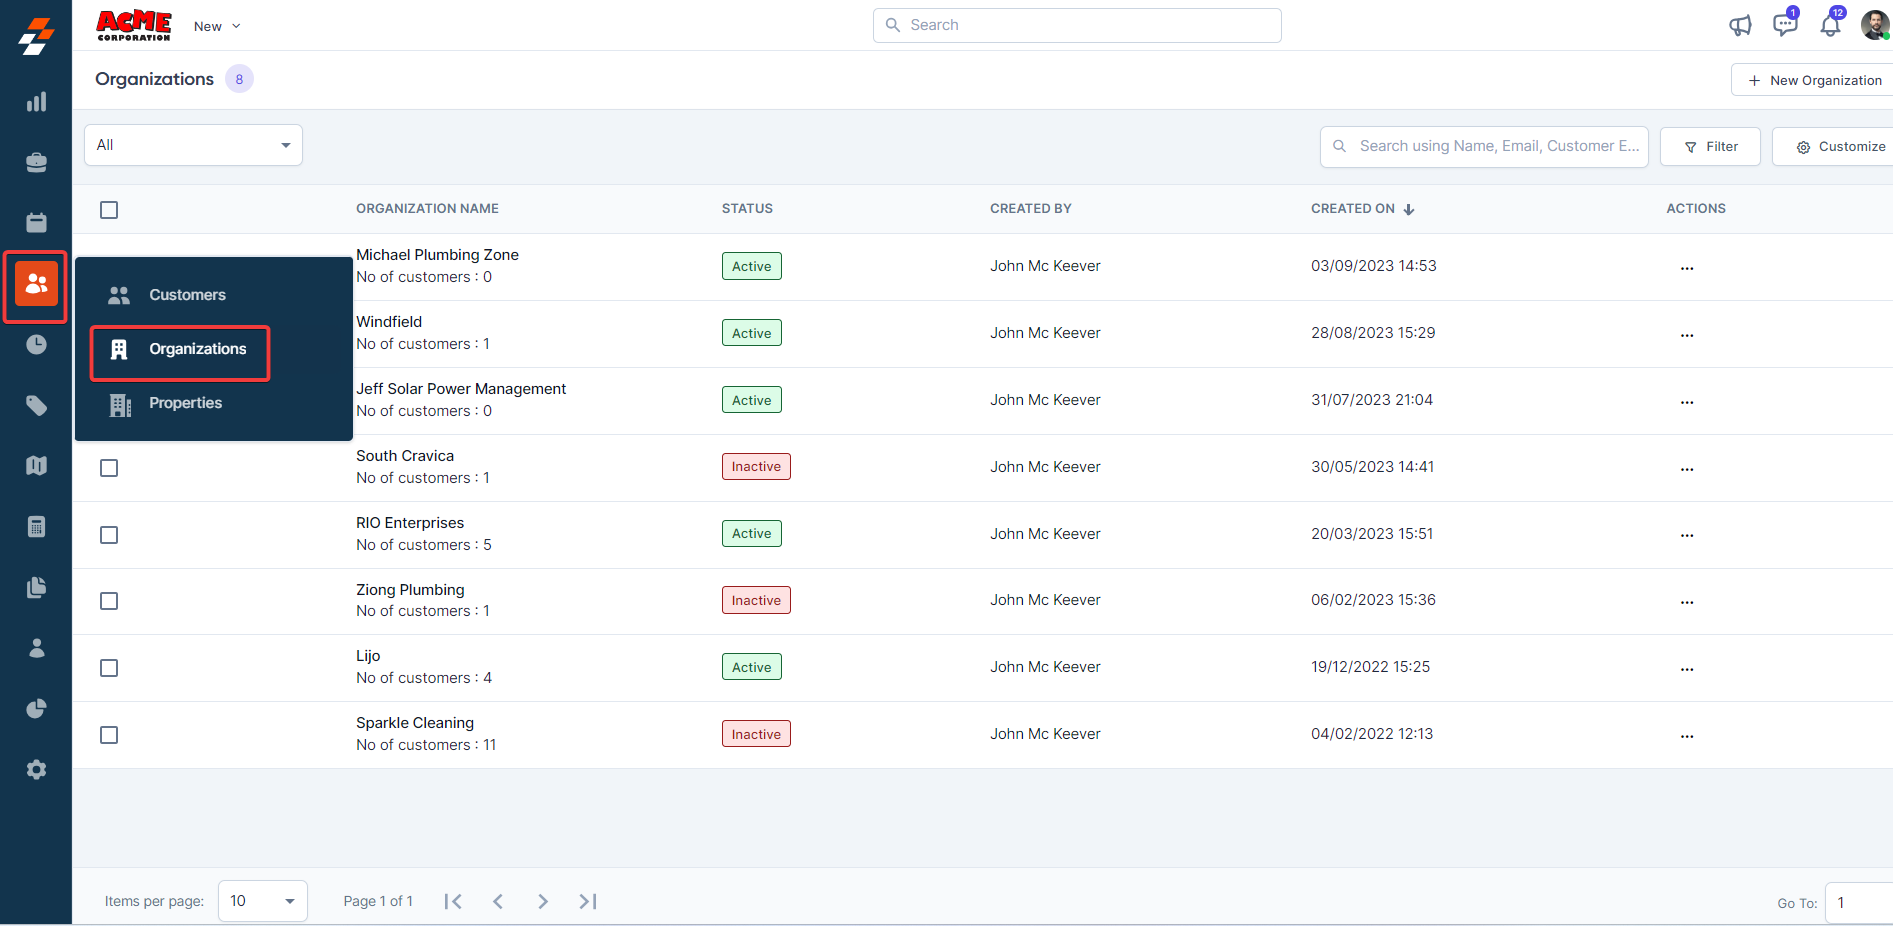Click the notifications bell icon
The image size is (1893, 926).
pos(1830,26)
